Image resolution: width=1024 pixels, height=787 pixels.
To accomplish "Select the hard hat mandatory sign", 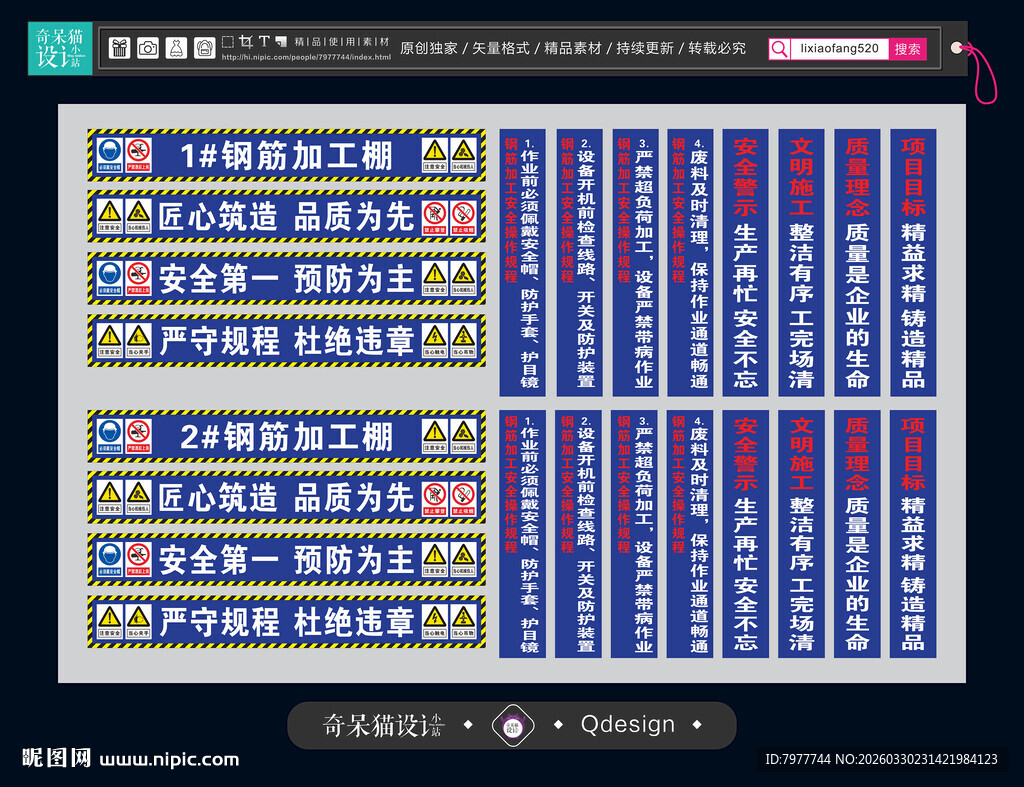I will pos(109,153).
